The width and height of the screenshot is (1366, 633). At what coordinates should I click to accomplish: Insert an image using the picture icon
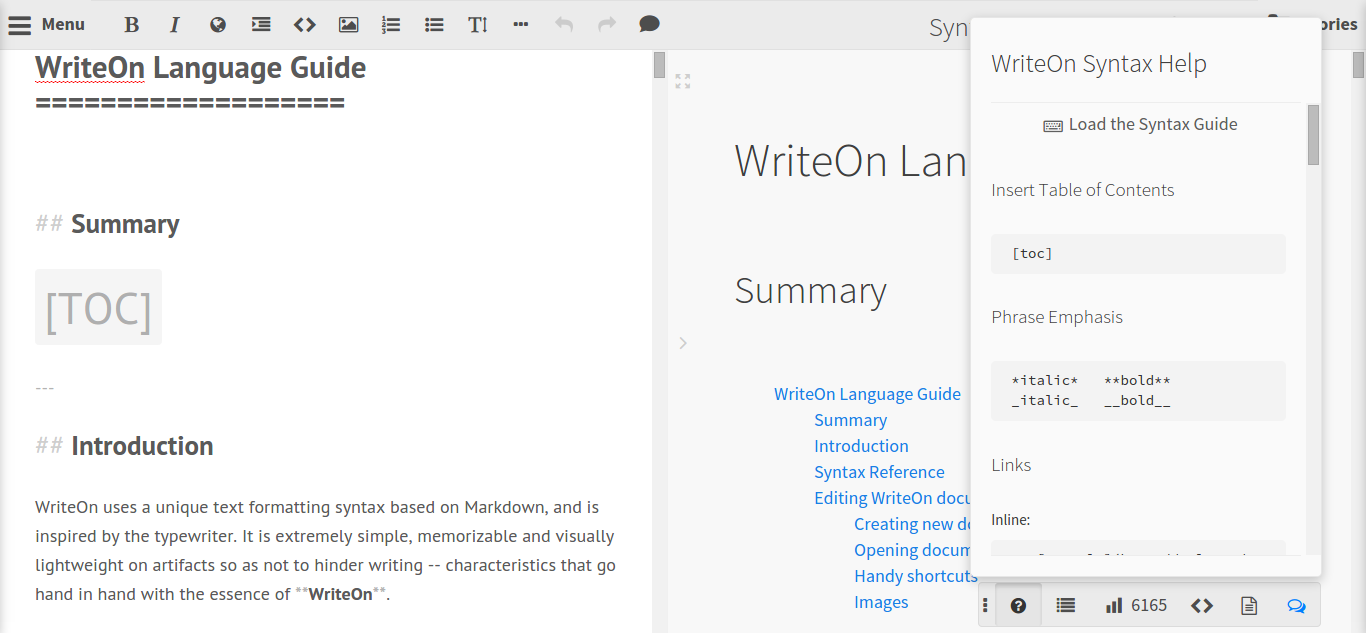(348, 25)
